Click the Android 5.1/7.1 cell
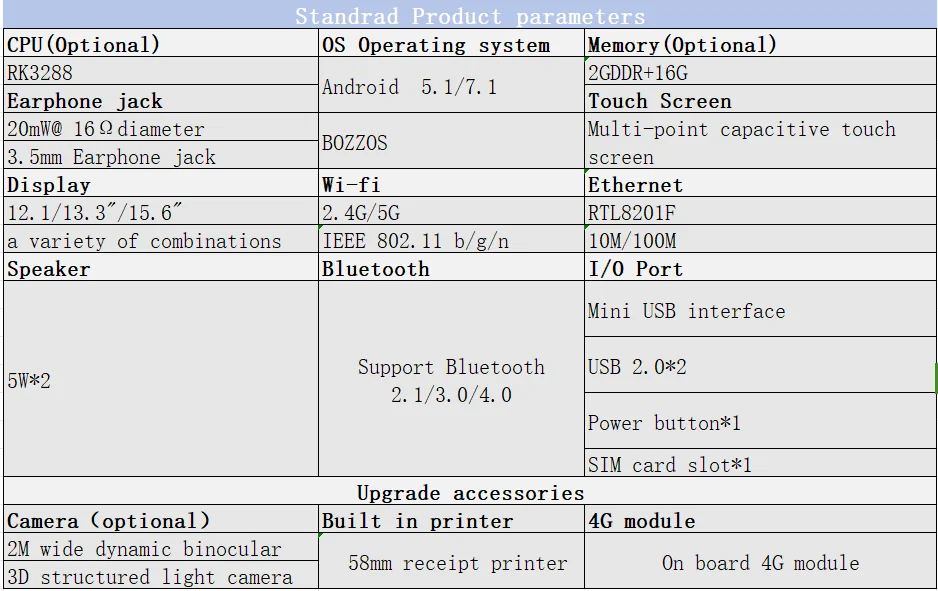 click(452, 86)
